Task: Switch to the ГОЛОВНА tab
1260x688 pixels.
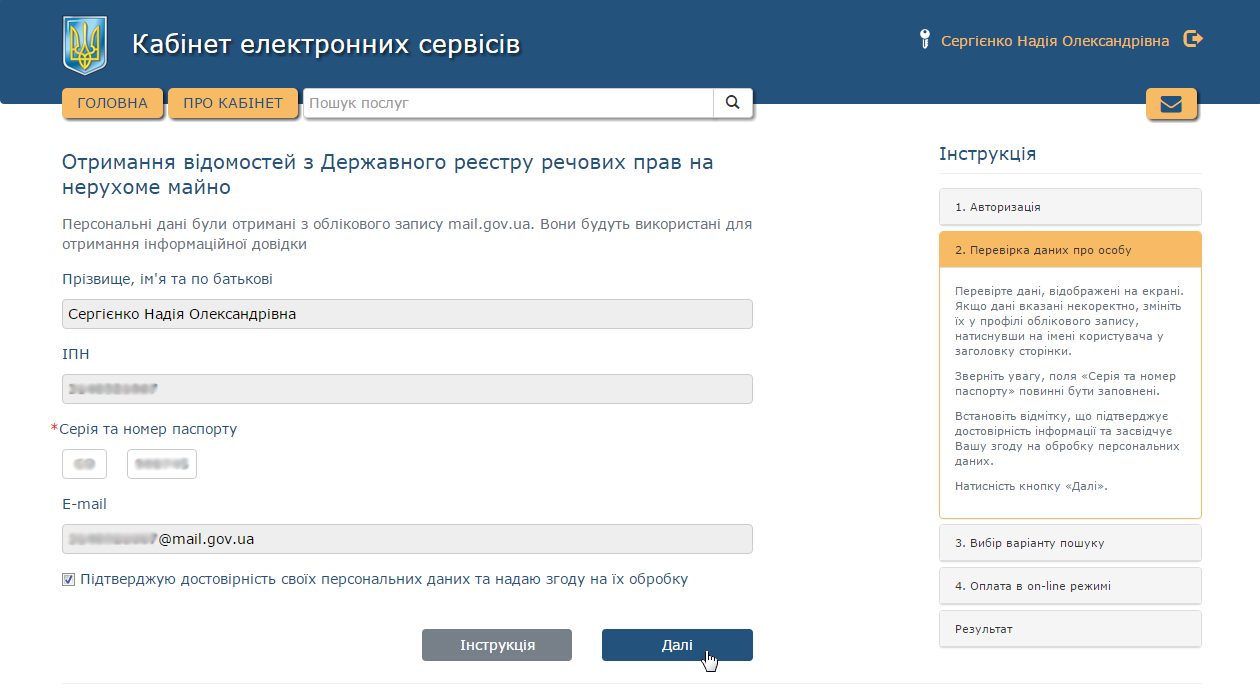Action: (x=112, y=102)
